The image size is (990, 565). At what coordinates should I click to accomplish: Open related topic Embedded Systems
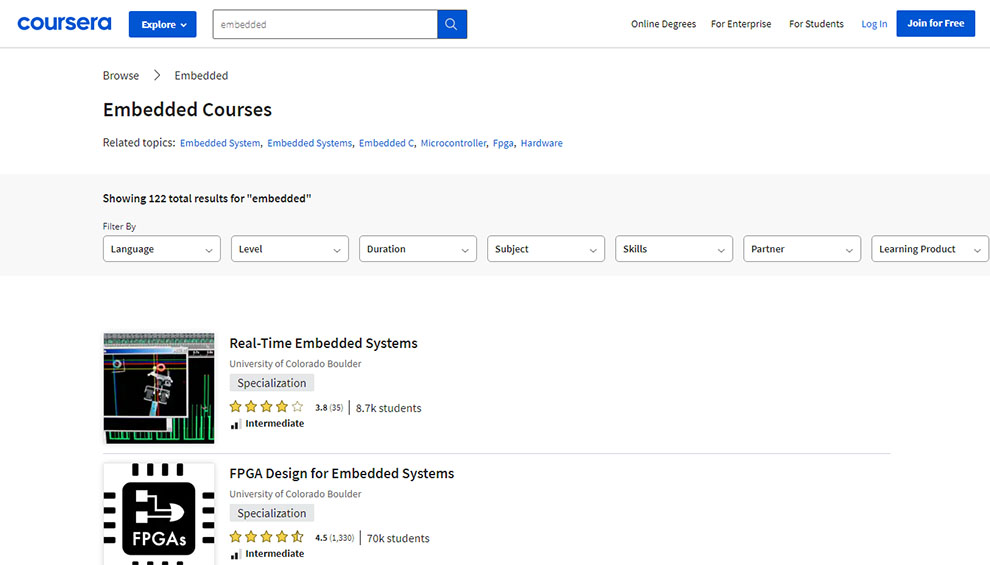[x=309, y=143]
